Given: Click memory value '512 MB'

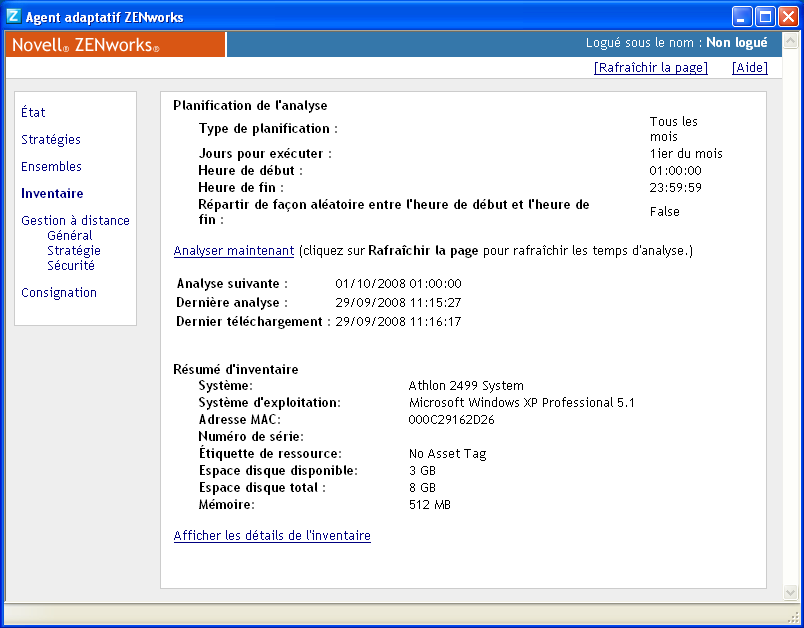Looking at the screenshot, I should point(430,504).
